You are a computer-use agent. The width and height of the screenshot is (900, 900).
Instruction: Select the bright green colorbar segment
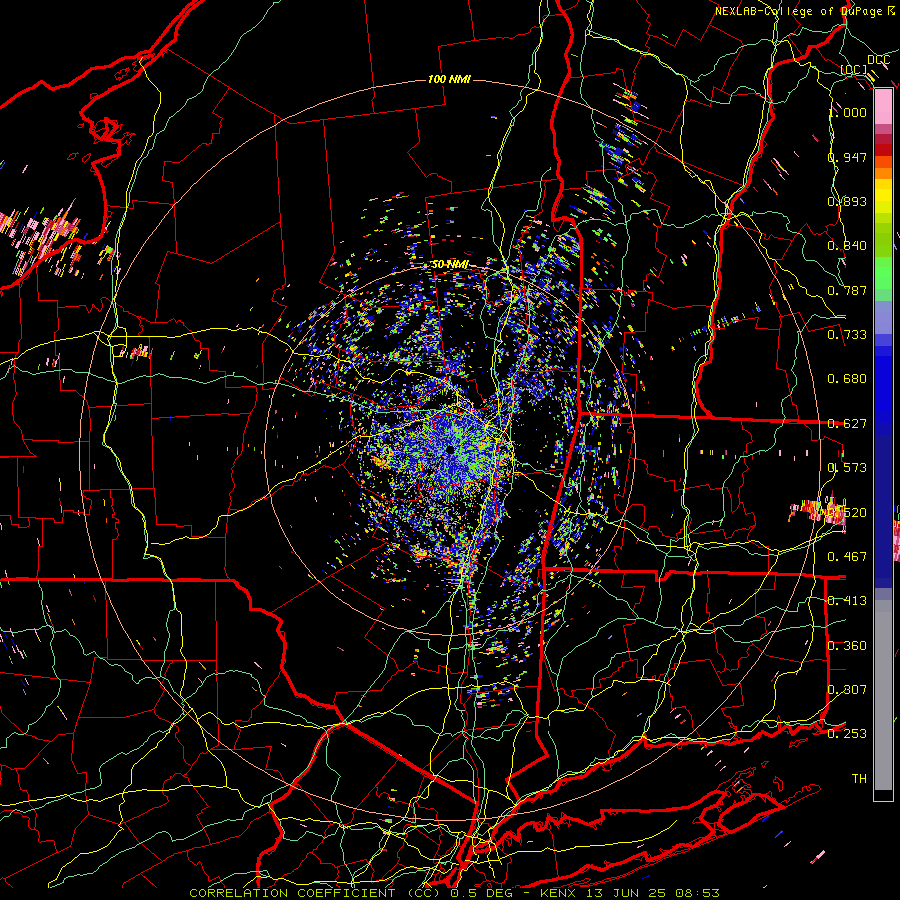(883, 274)
